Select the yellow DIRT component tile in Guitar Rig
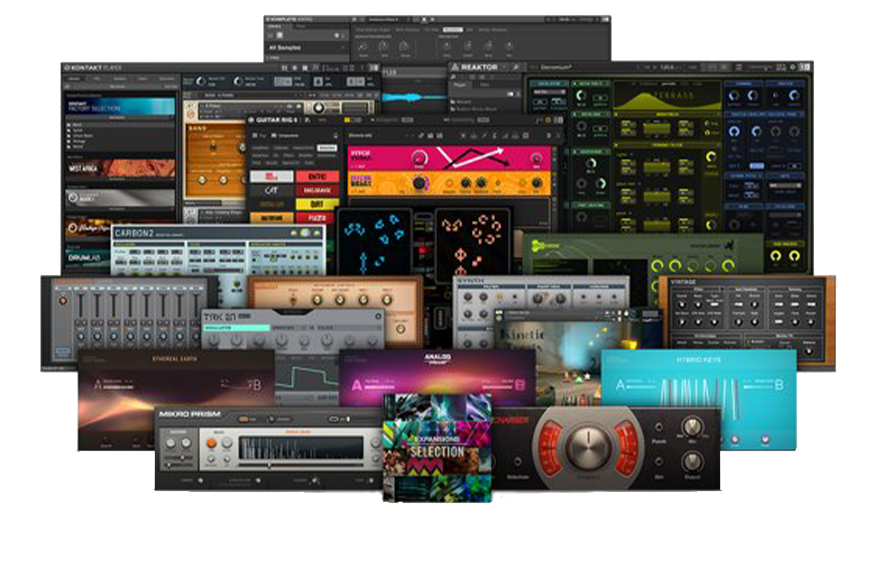Screen dimensions: 876x576 pos(317,204)
